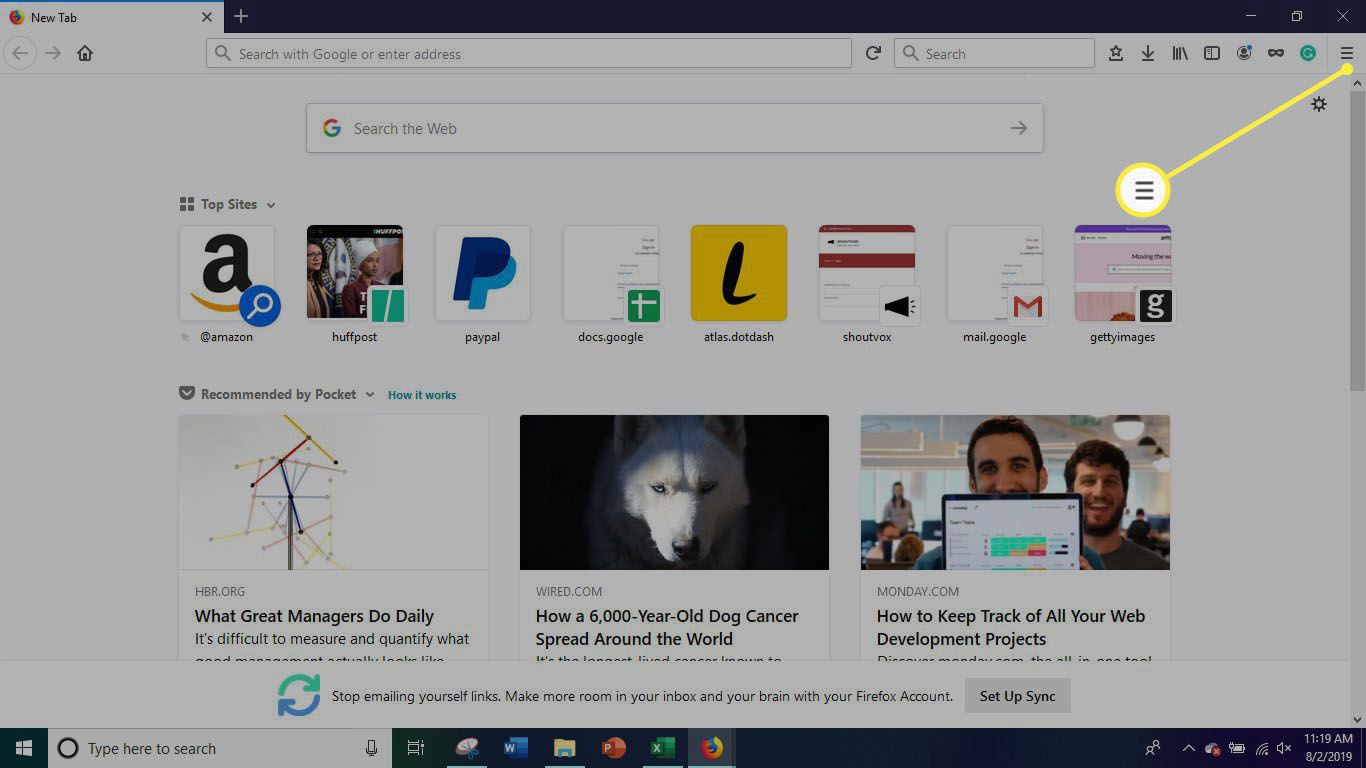Open the docs.google top site tile
The height and width of the screenshot is (768, 1366).
pyautogui.click(x=611, y=273)
